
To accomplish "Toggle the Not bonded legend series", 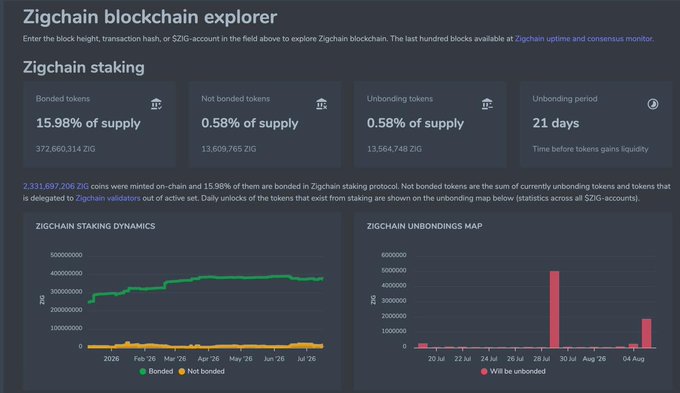I will tap(202, 371).
